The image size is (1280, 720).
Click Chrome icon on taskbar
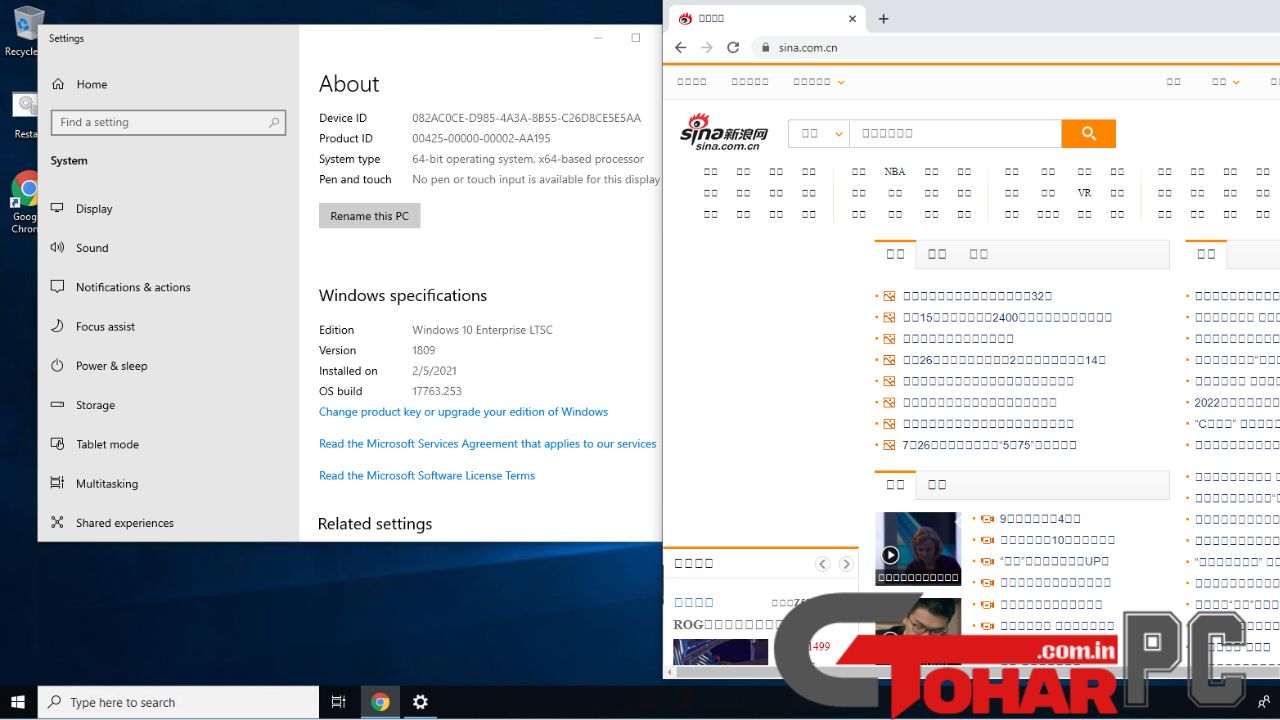click(x=380, y=702)
